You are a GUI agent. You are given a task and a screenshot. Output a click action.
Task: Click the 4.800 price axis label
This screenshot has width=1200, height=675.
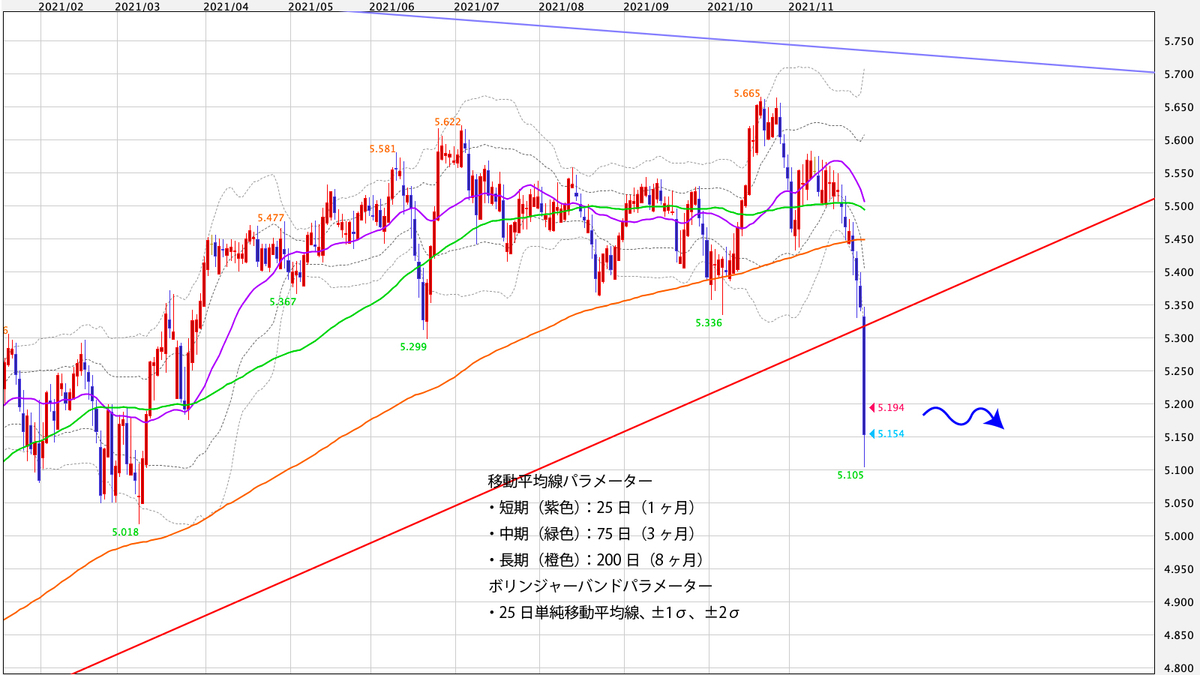(1179, 667)
